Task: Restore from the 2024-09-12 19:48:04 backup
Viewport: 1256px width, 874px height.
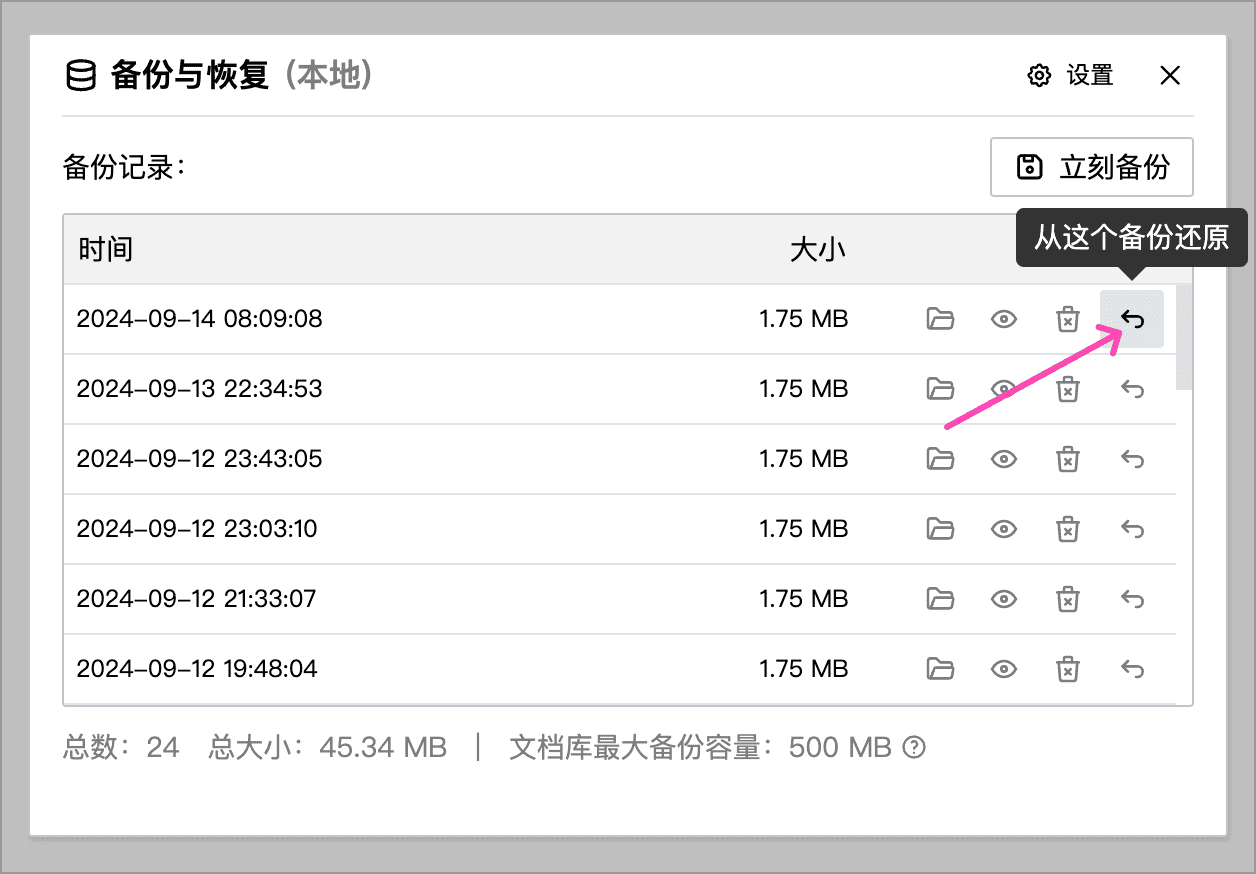Action: tap(1132, 668)
